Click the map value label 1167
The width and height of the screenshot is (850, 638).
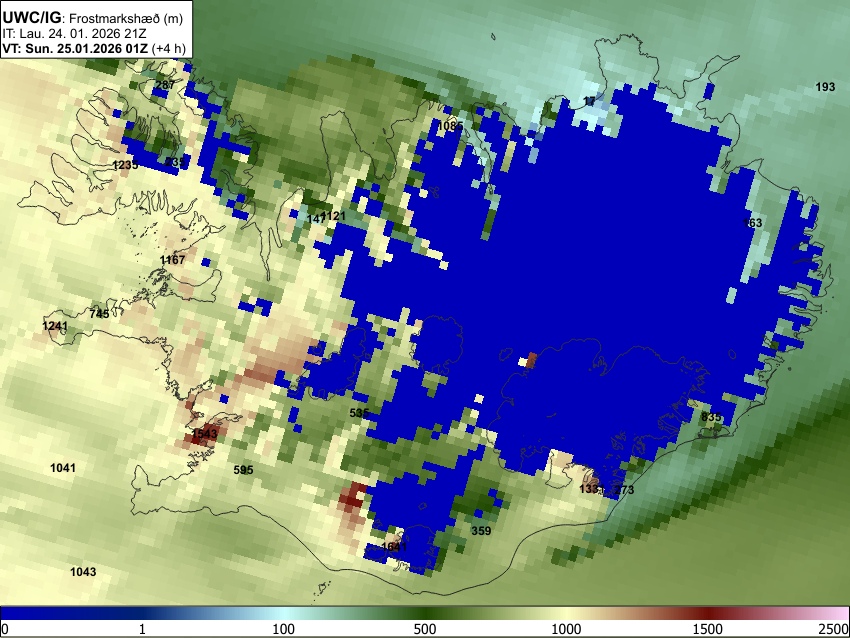pyautogui.click(x=172, y=260)
